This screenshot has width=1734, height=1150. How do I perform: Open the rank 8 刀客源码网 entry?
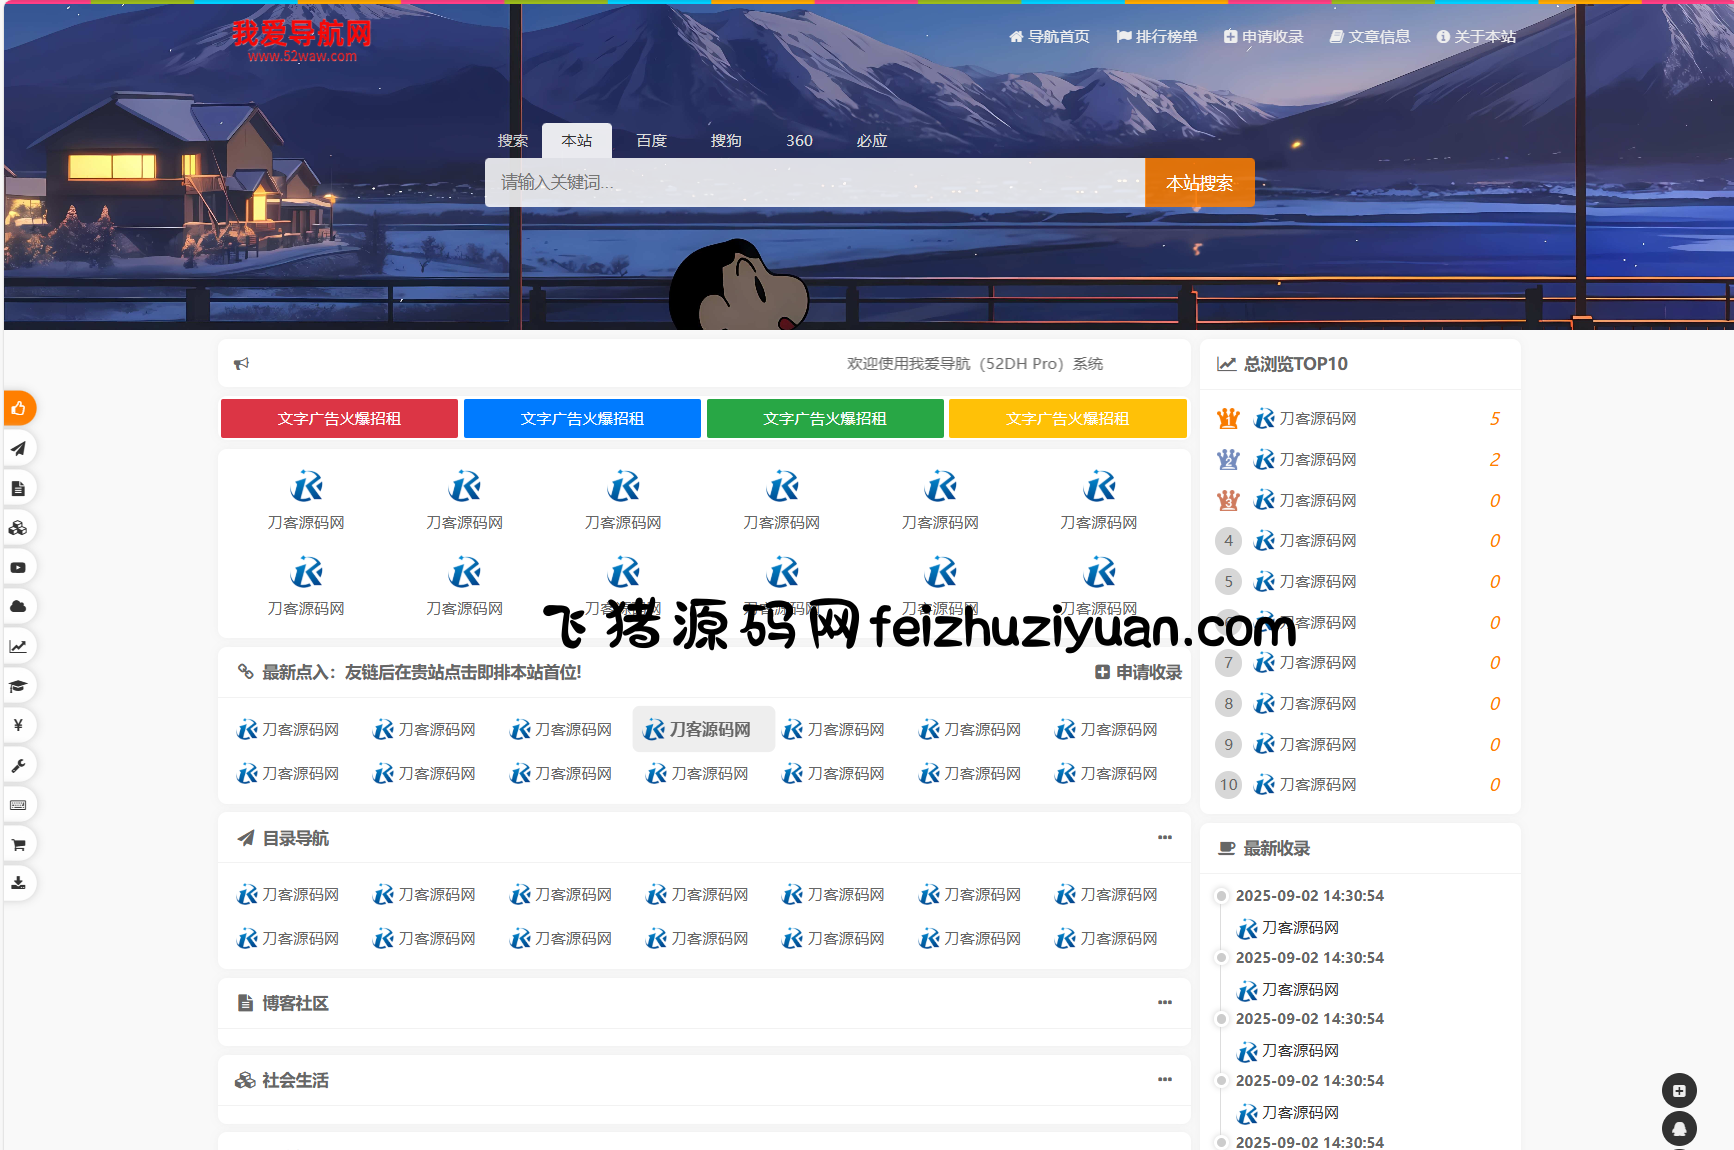[1306, 704]
